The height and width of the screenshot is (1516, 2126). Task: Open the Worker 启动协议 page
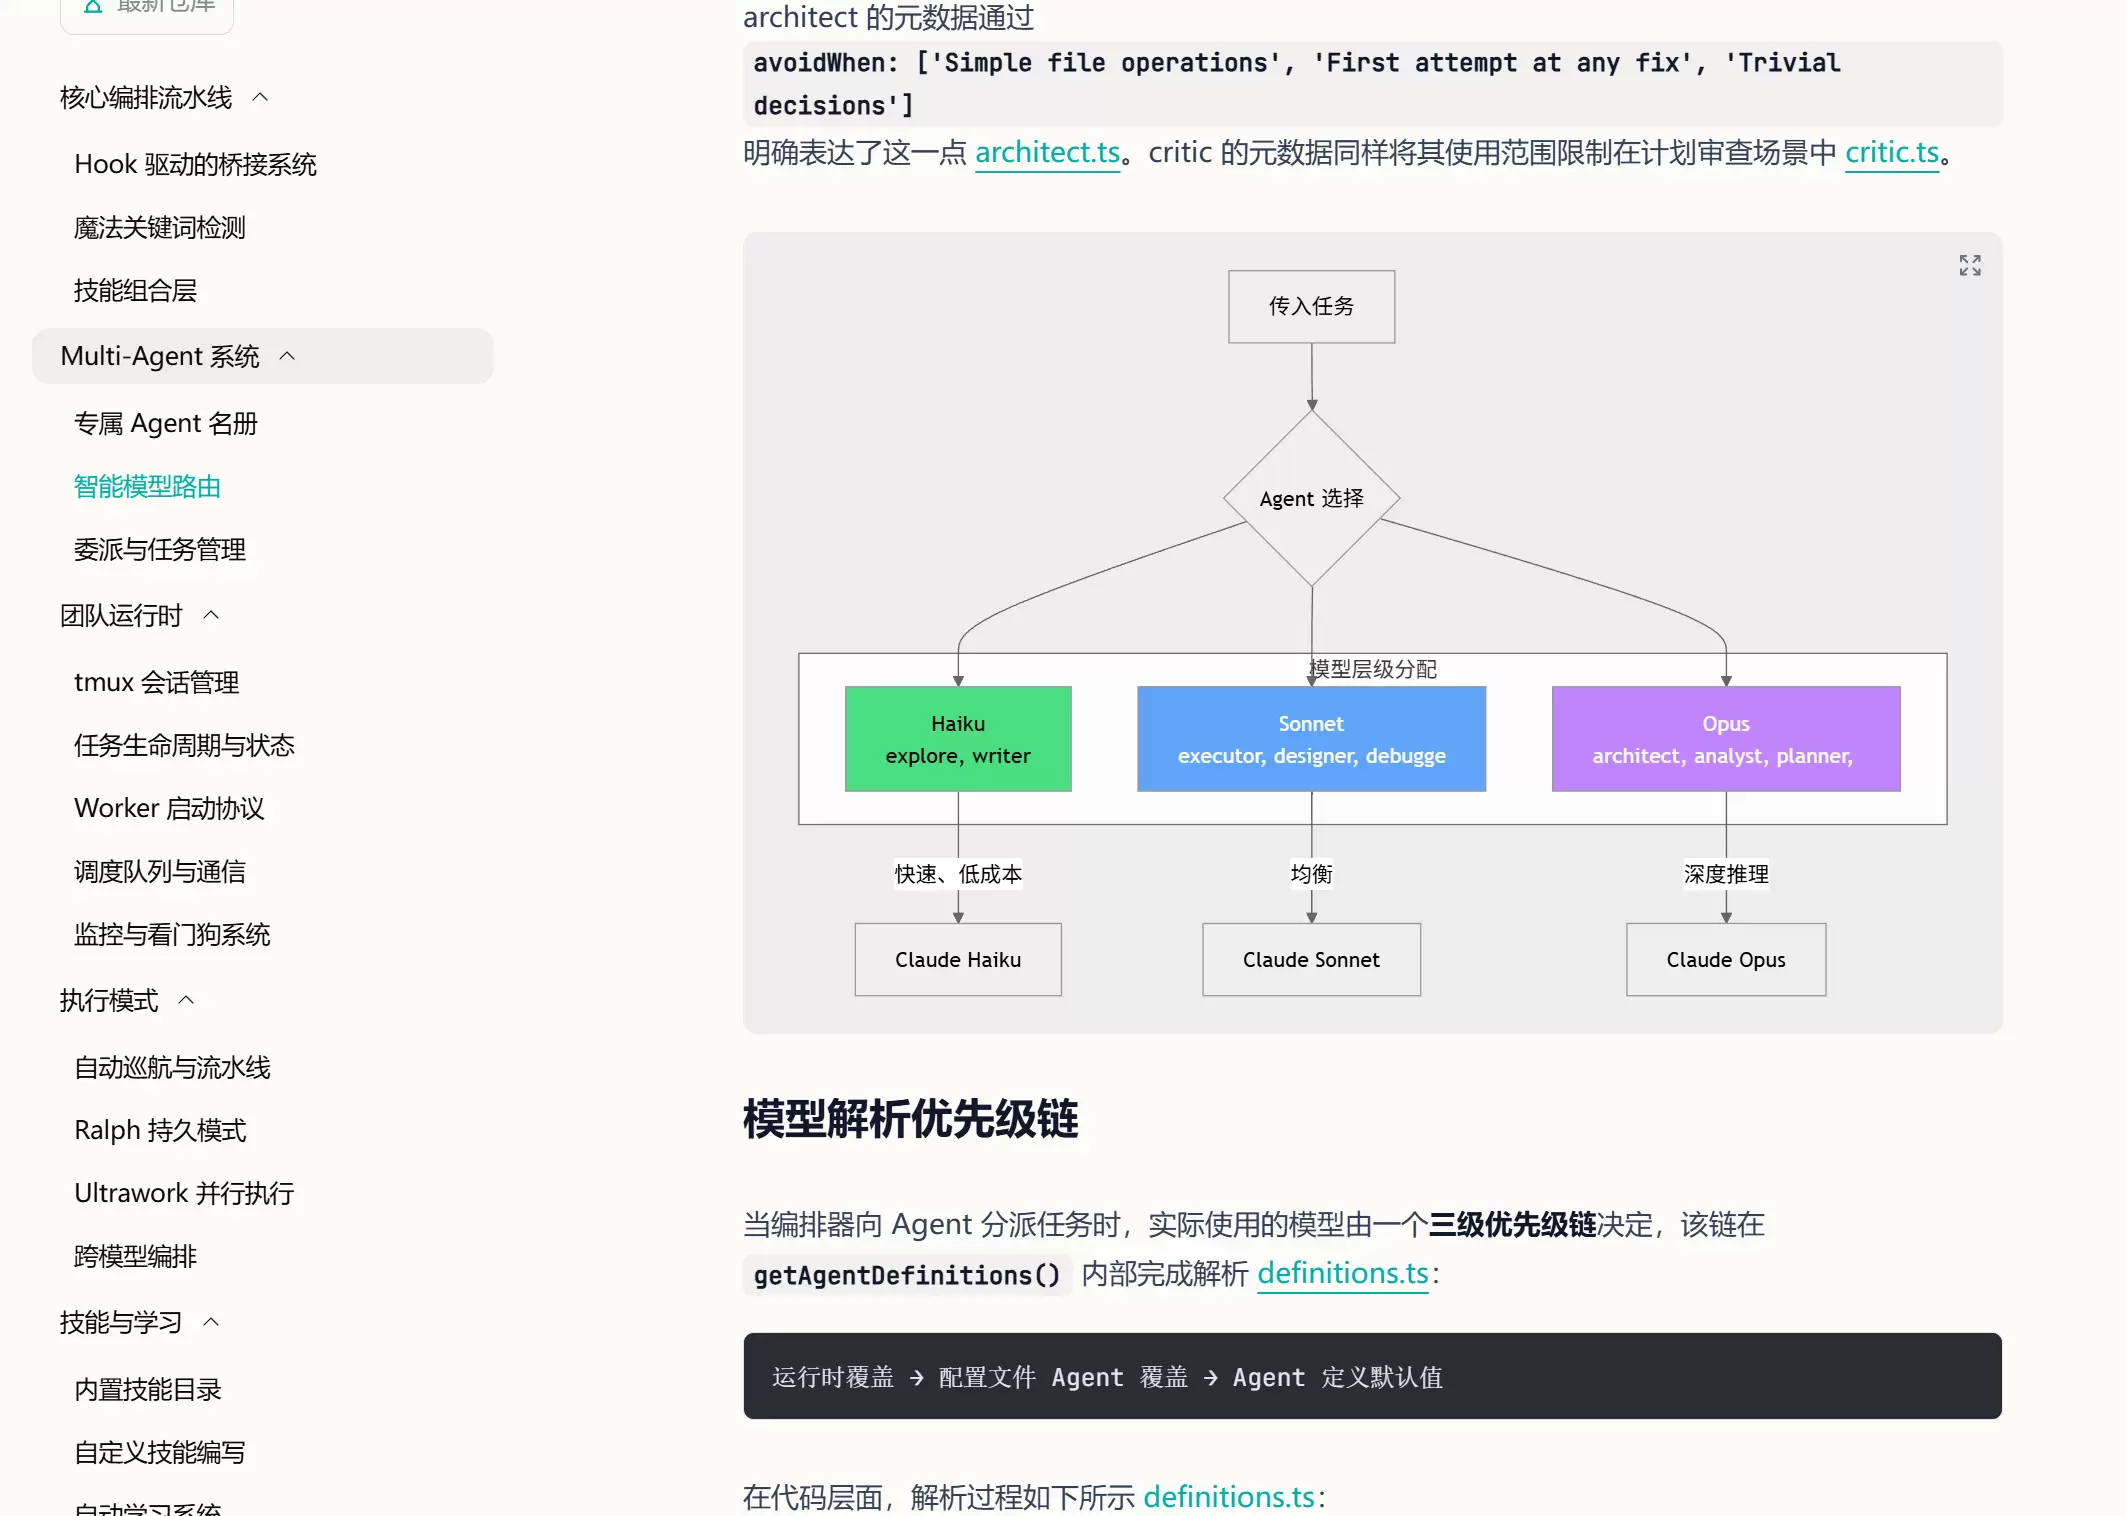click(169, 808)
